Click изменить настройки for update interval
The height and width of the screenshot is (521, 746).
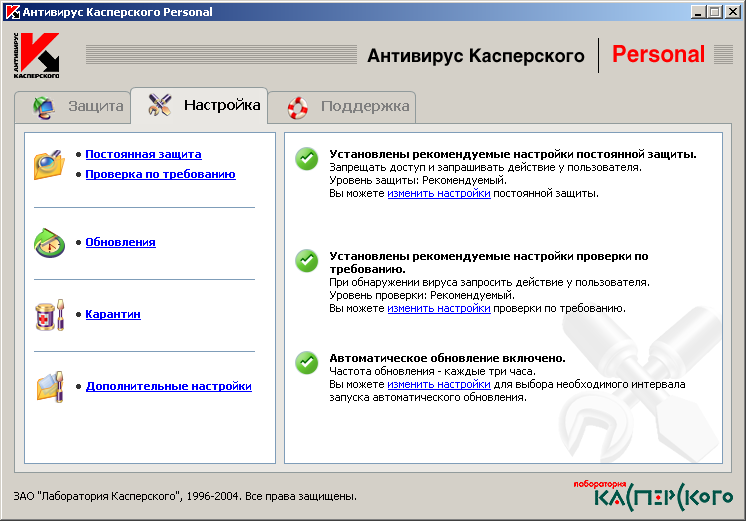coord(439,384)
